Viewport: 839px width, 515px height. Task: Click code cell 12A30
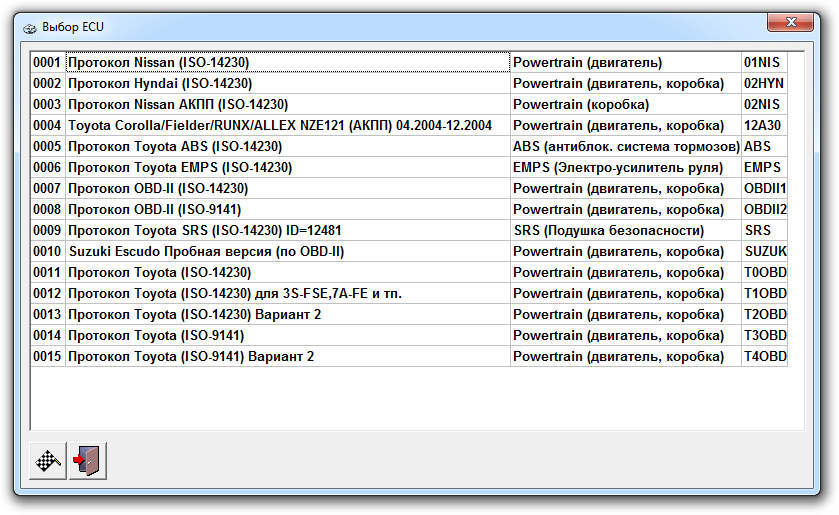tap(764, 125)
